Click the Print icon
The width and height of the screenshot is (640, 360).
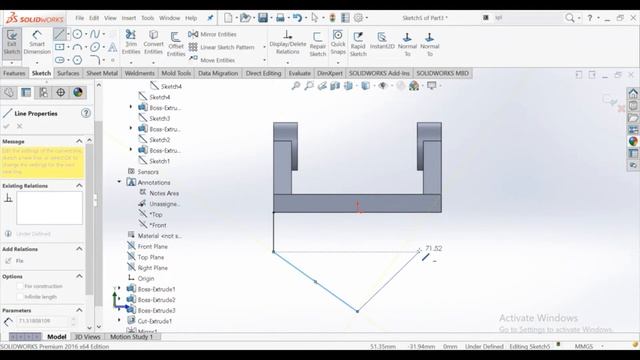(x=280, y=18)
